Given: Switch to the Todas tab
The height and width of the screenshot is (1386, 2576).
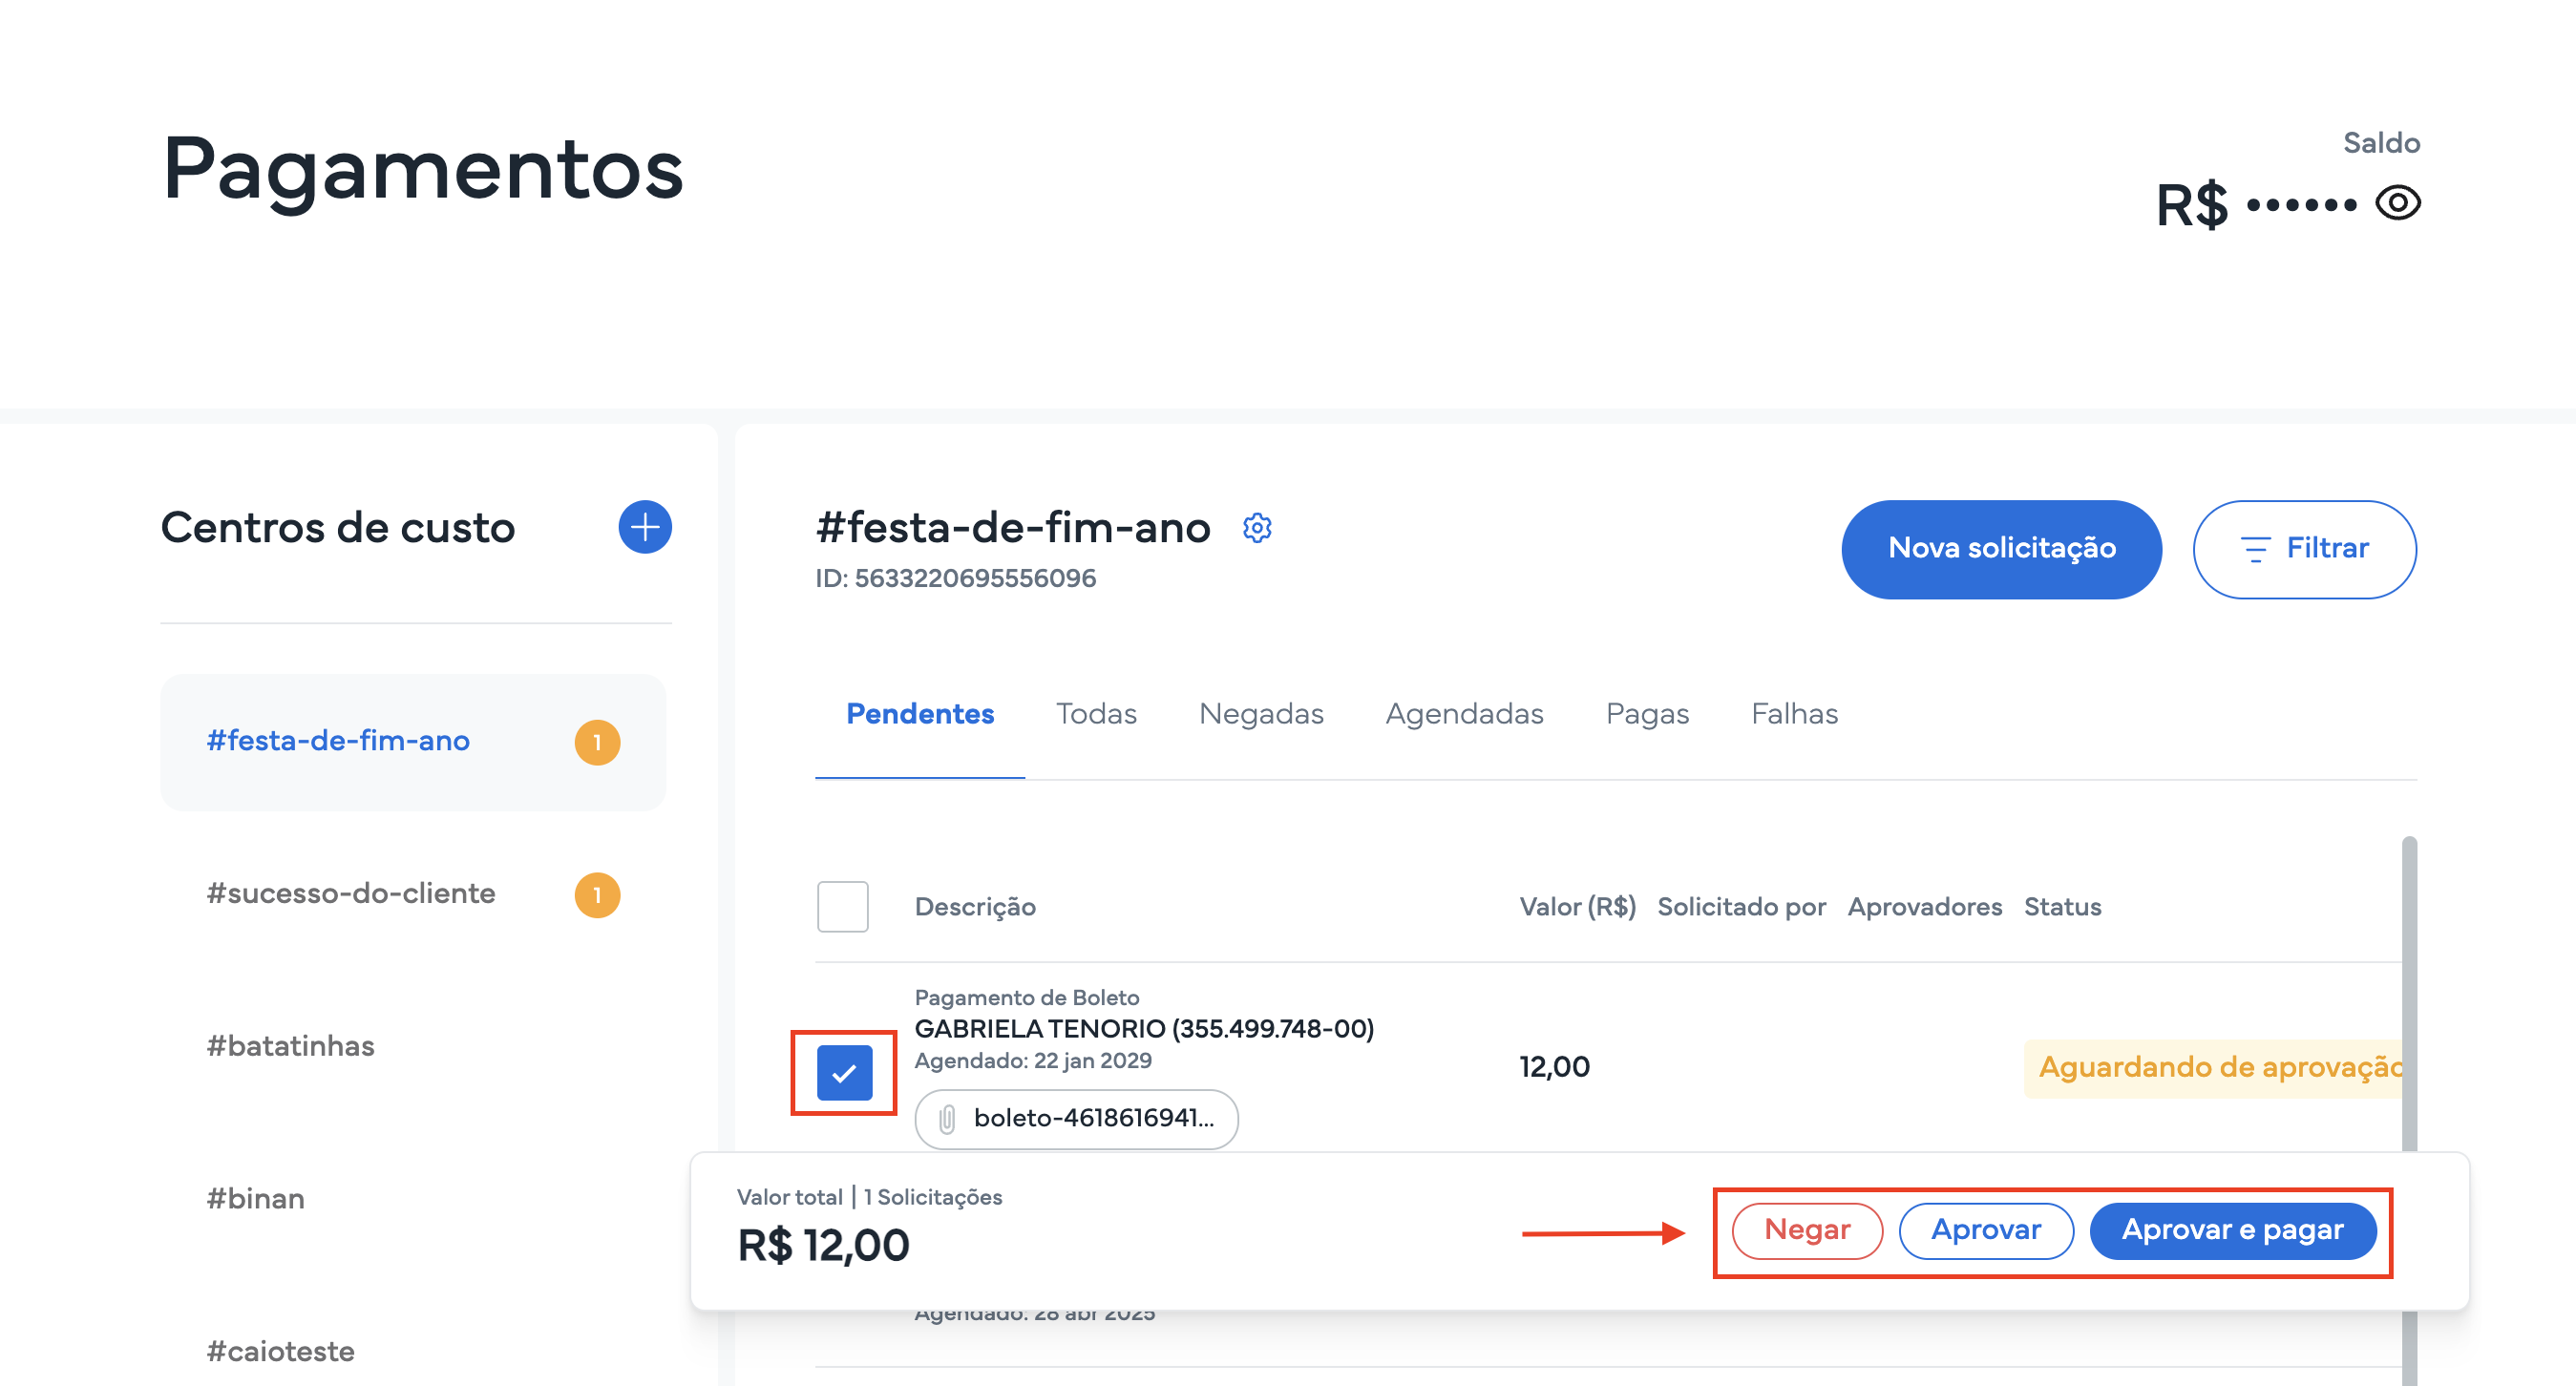Looking at the screenshot, I should [x=1096, y=714].
